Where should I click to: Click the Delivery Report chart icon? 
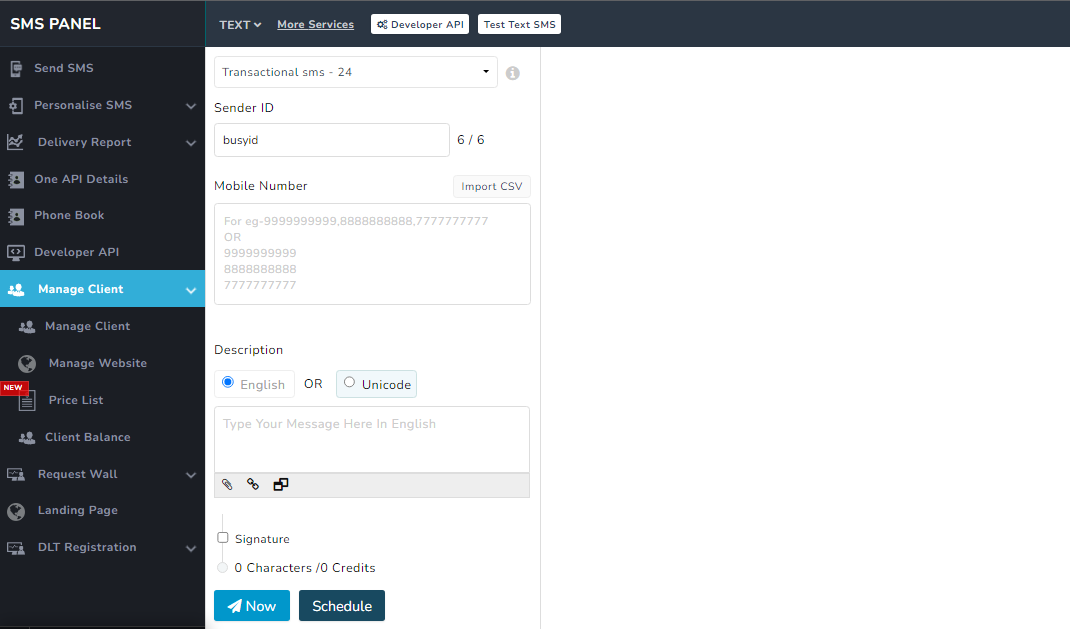(x=15, y=142)
